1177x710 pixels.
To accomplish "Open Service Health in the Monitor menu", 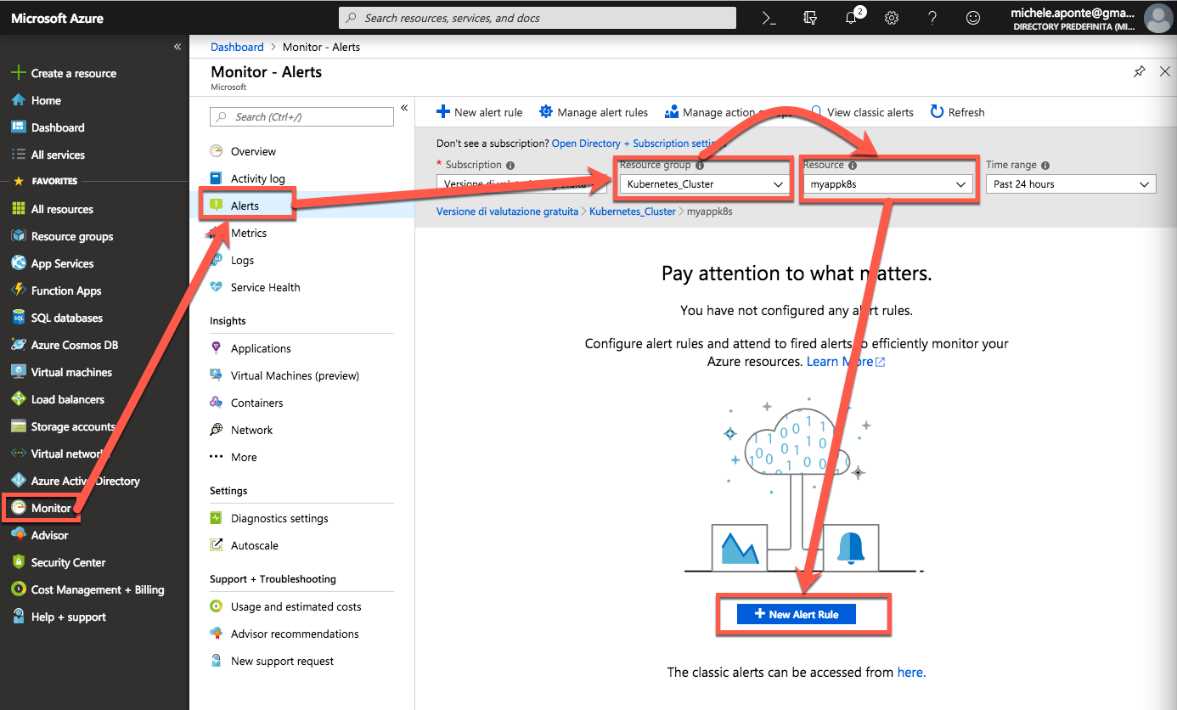I will coord(263,287).
